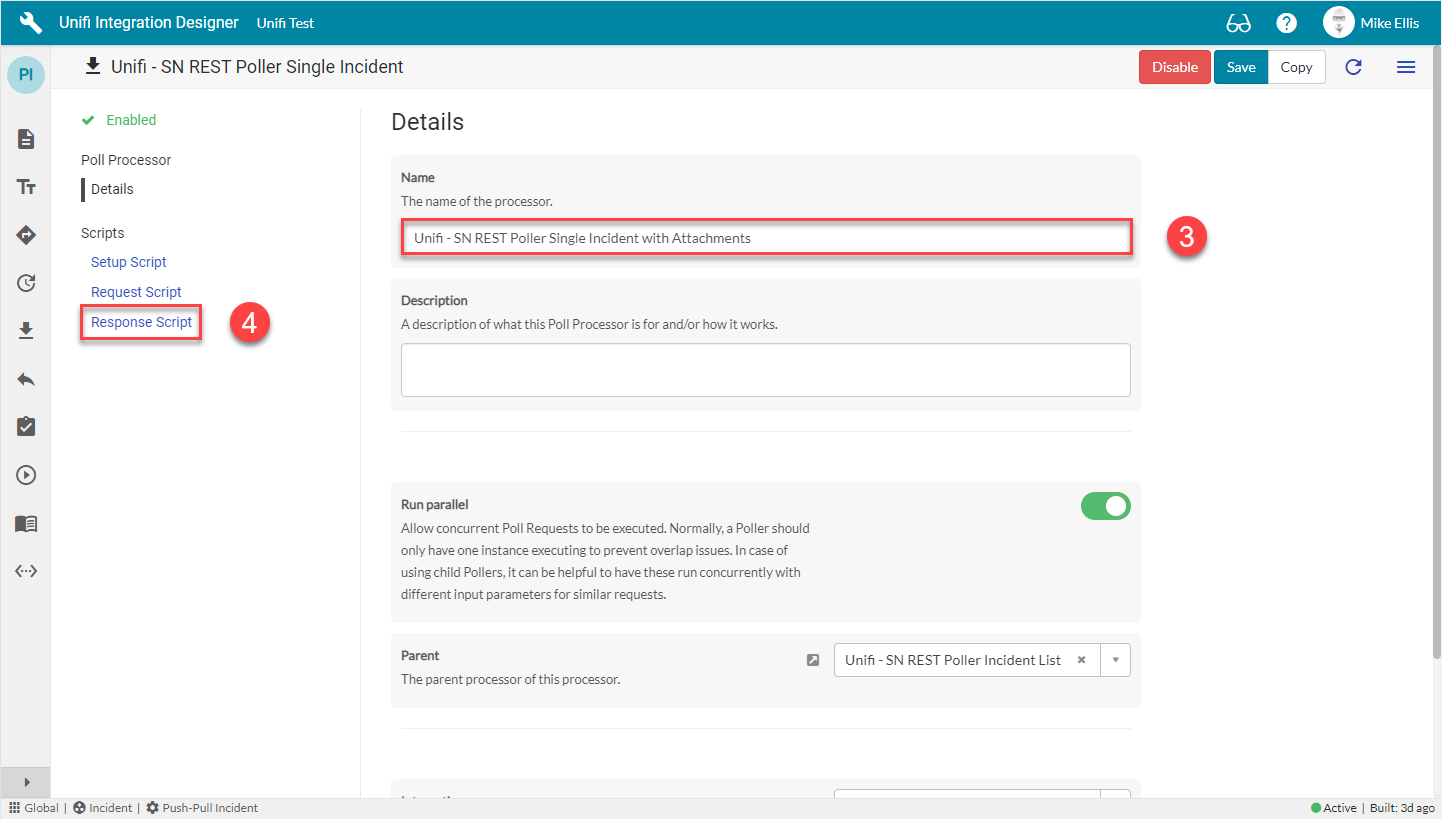Image resolution: width=1442 pixels, height=819 pixels.
Task: Click the clipboard checklist icon in sidebar
Action: pos(25,427)
